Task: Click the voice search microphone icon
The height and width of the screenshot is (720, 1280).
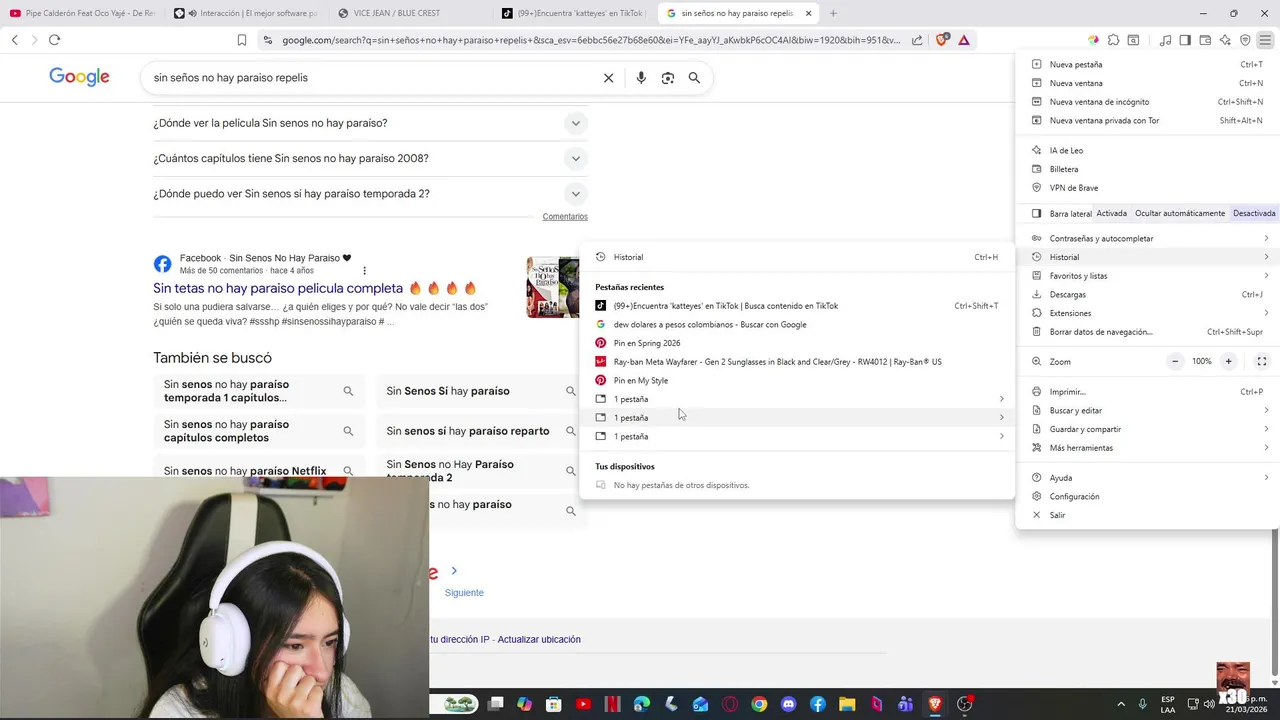Action: pos(641,78)
